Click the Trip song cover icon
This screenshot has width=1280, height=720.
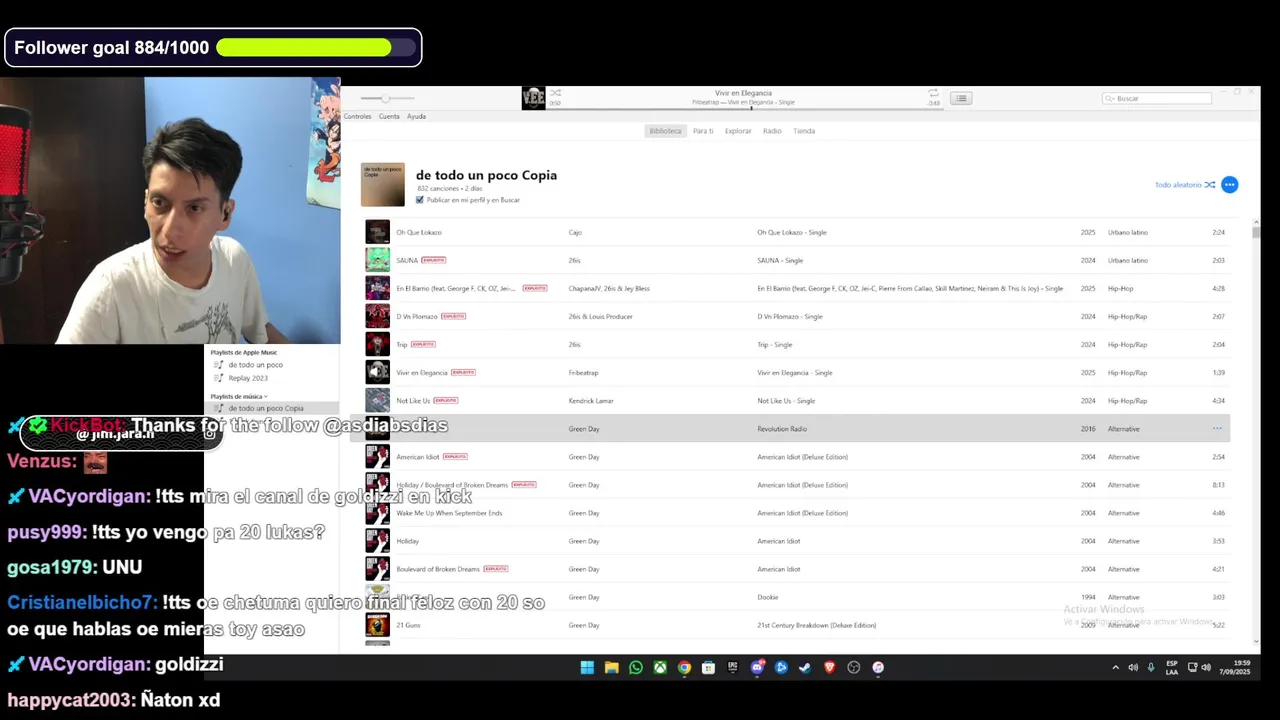pos(377,344)
